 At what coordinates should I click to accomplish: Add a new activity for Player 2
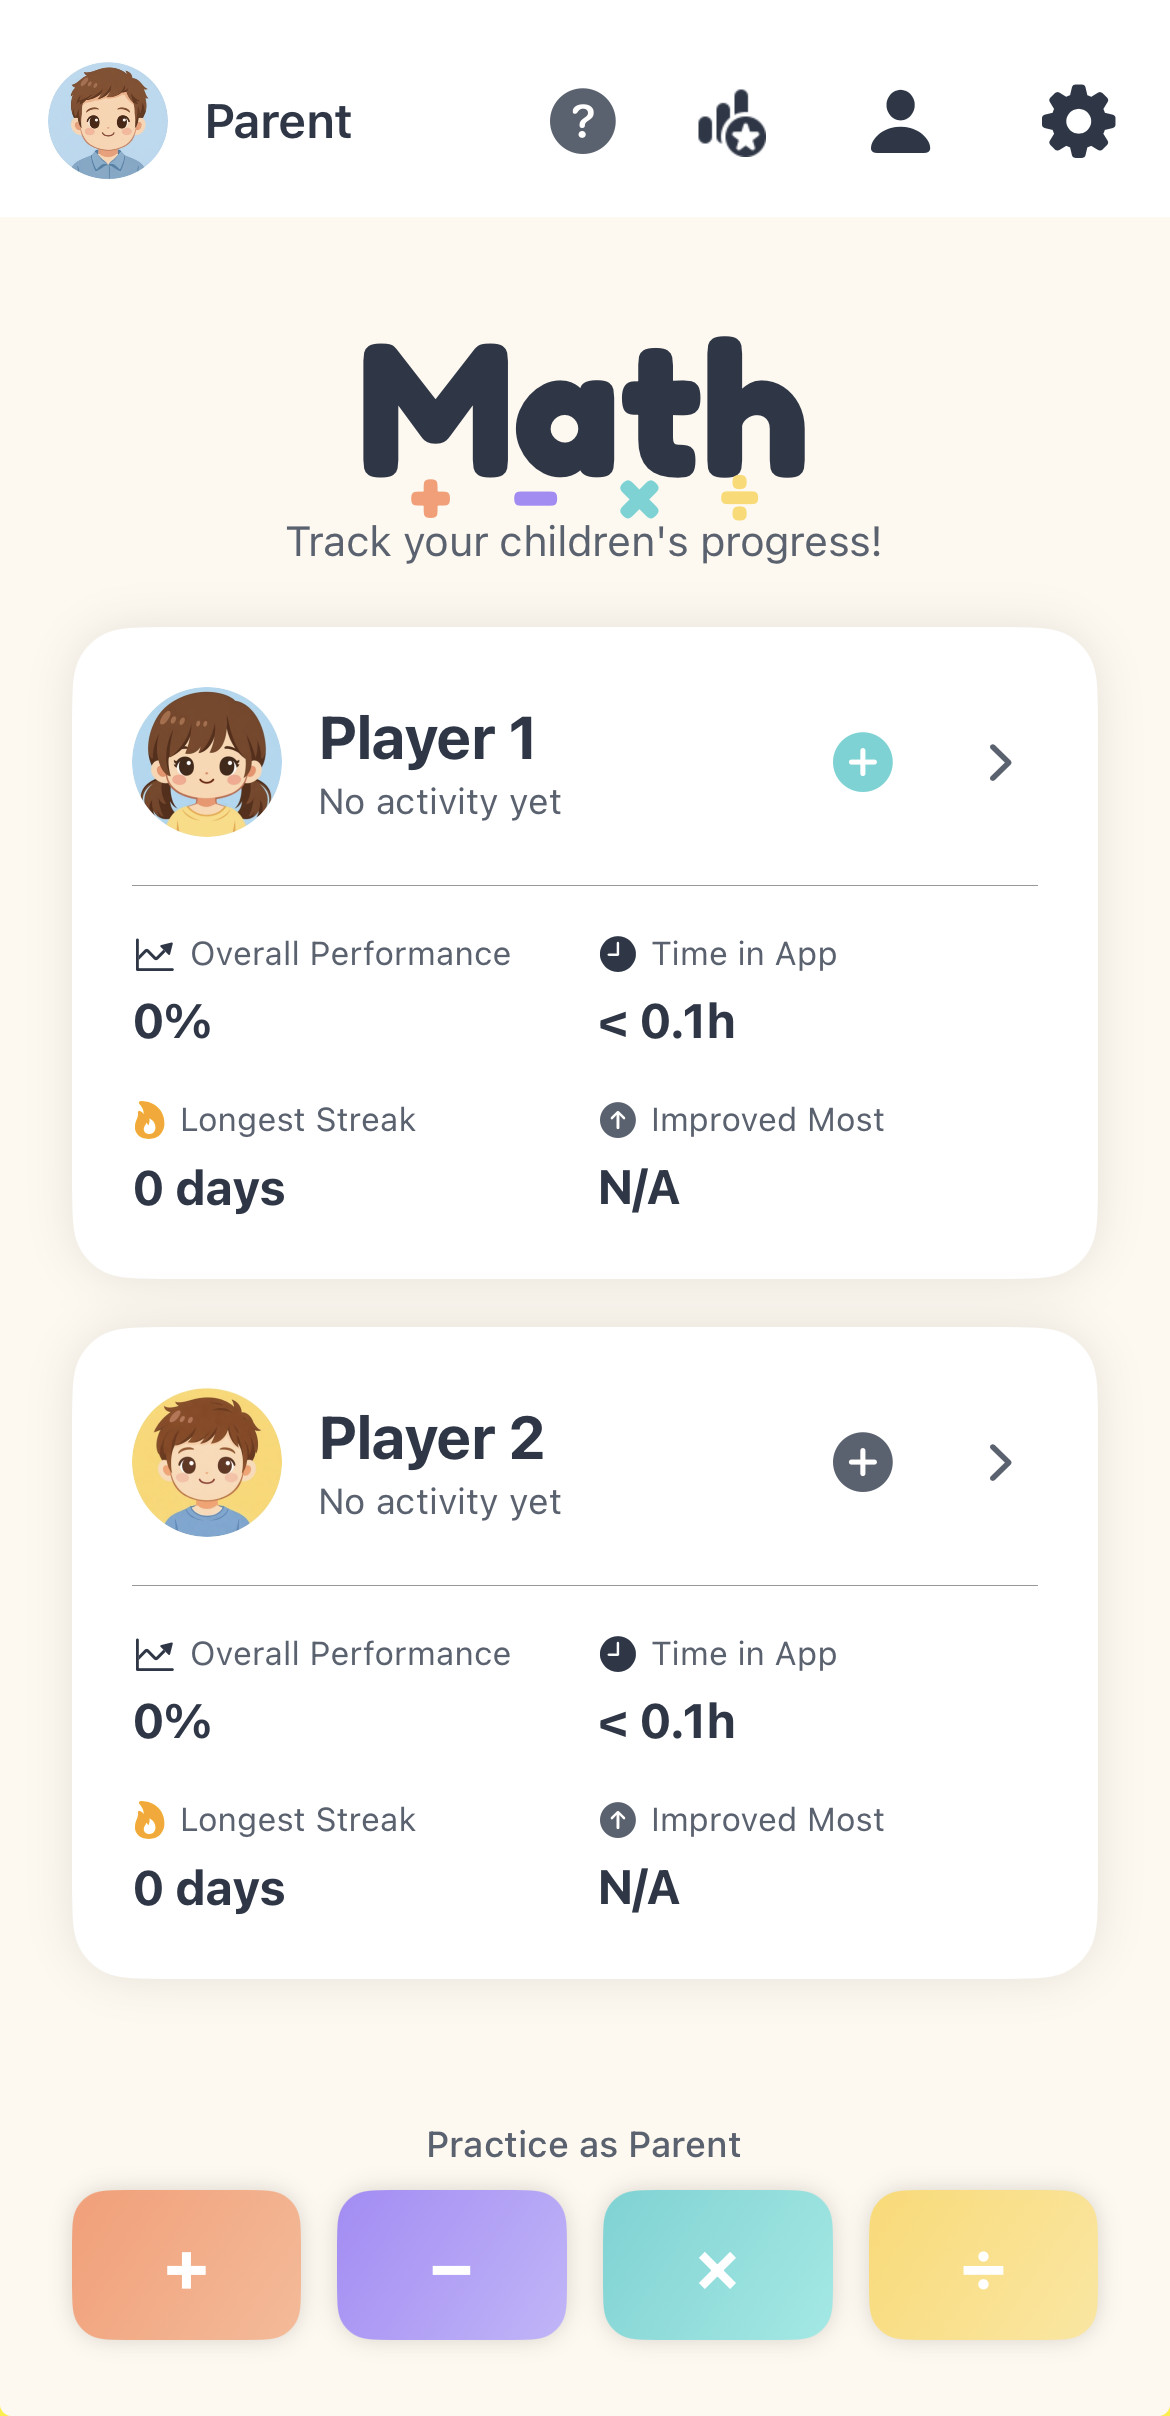[x=862, y=1462]
